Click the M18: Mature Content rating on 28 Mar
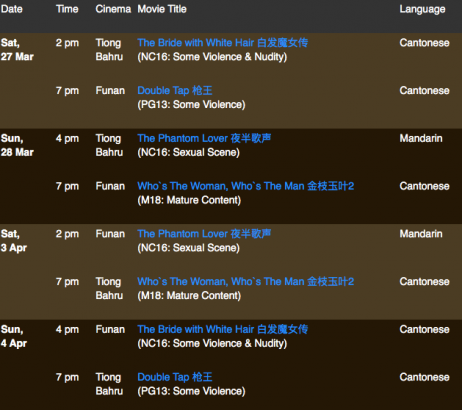 click(189, 200)
